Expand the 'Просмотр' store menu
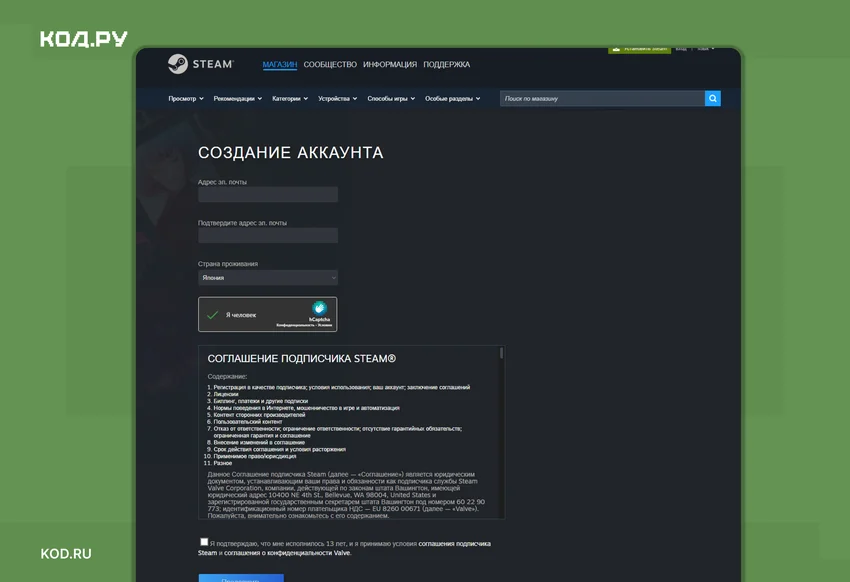This screenshot has width=850, height=582. pos(186,99)
